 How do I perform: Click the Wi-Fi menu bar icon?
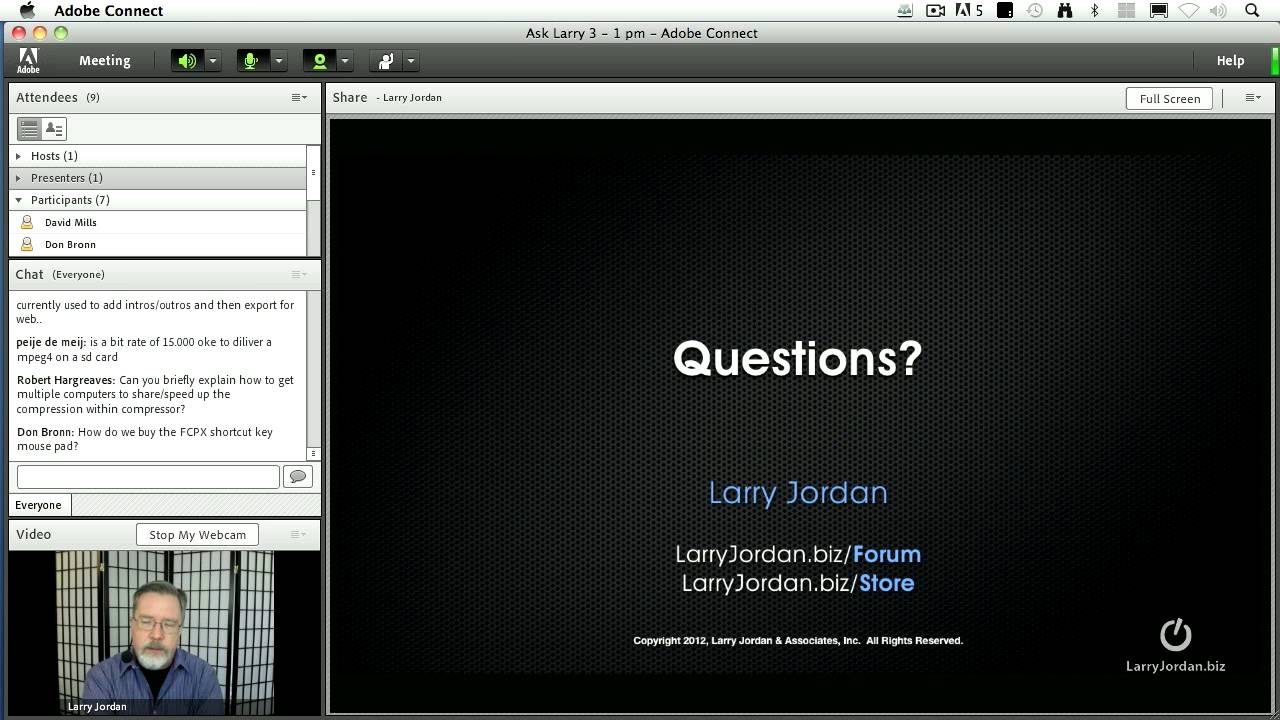click(1189, 10)
